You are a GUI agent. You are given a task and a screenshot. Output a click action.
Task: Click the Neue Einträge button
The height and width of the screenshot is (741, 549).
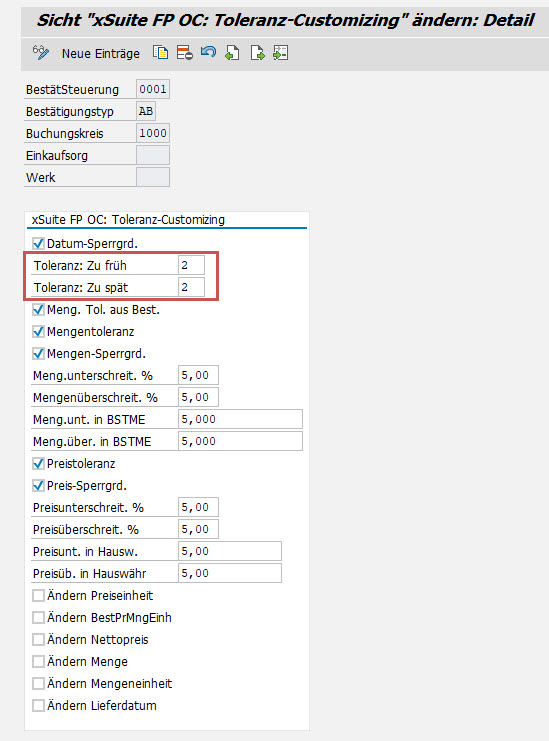coord(101,53)
